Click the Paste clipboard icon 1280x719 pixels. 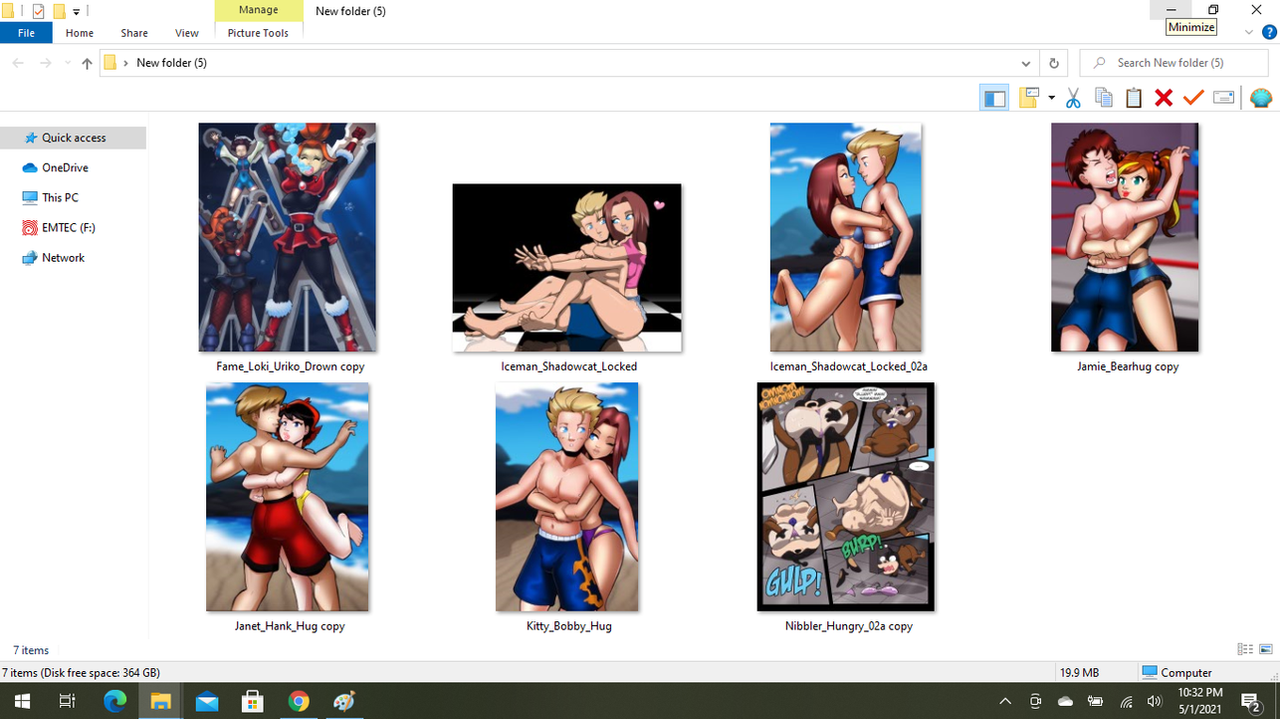point(1134,98)
